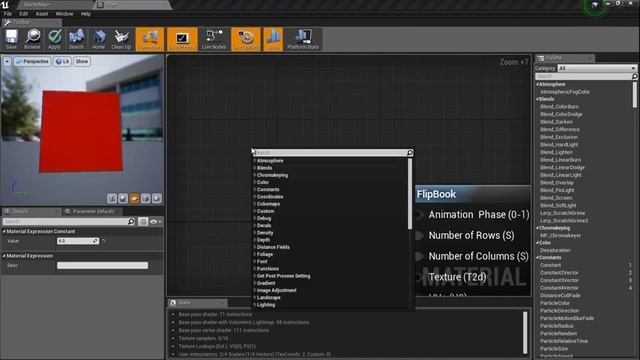Select Blend_Overlay in the Palette
This screenshot has width=640, height=360.
[557, 182]
